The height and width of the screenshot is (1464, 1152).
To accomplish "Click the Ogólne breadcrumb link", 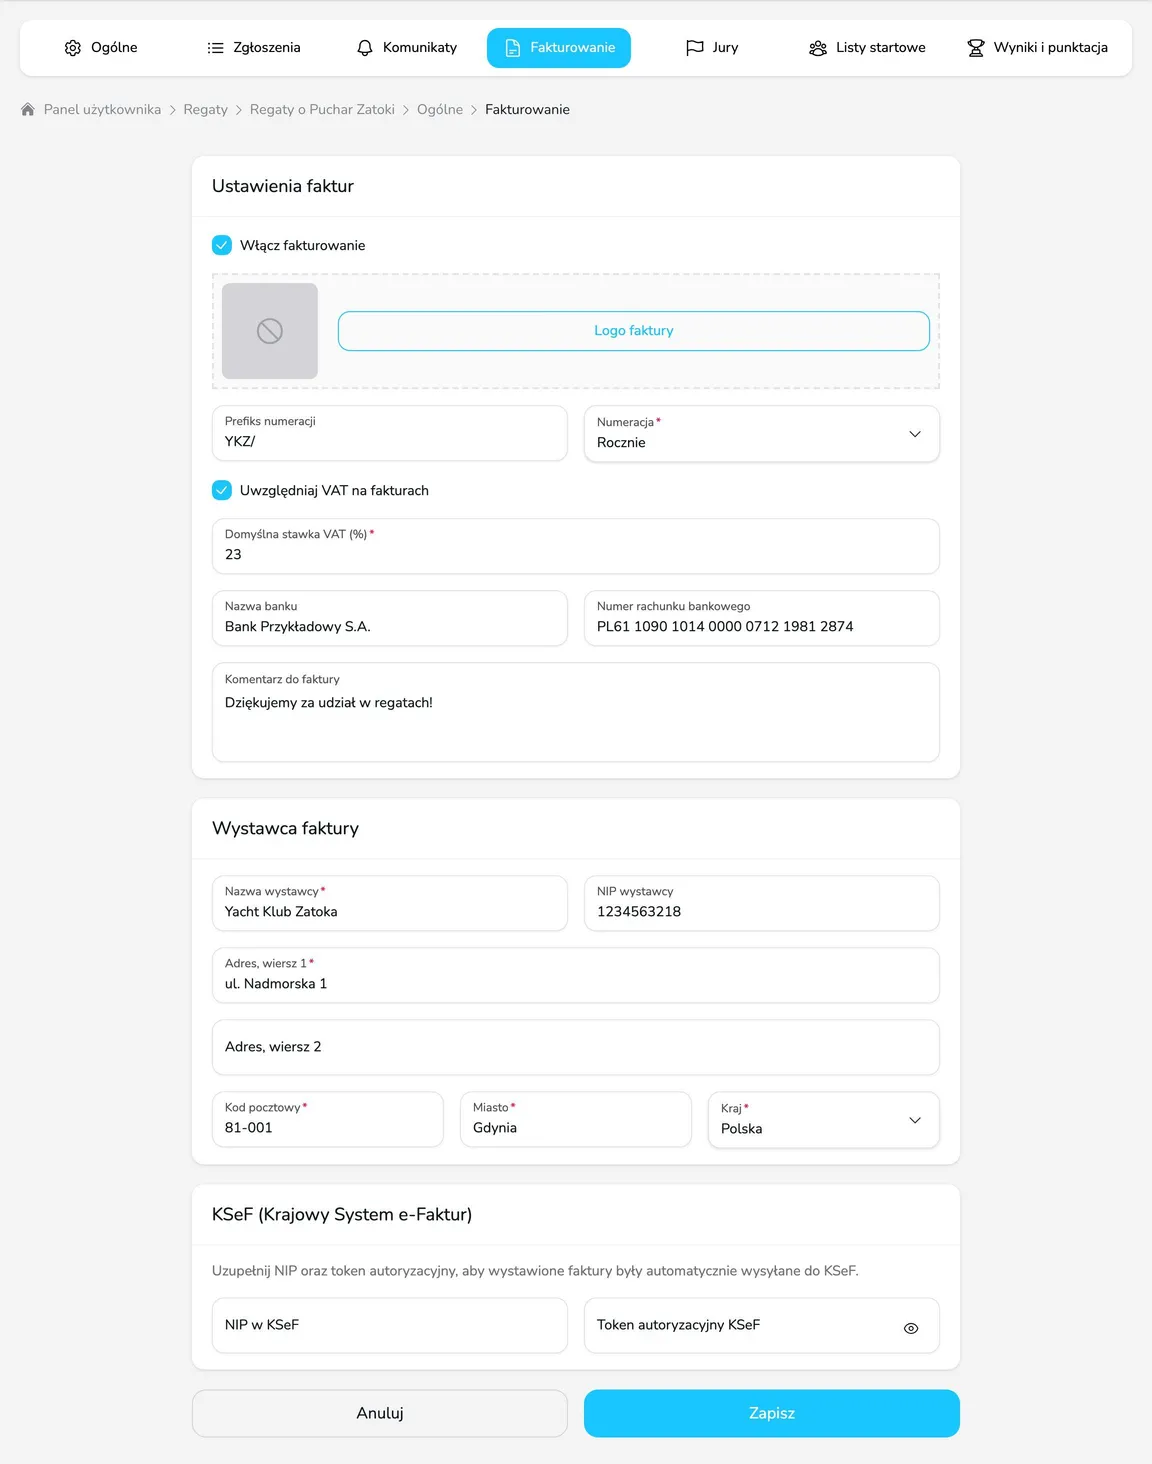I will point(440,110).
